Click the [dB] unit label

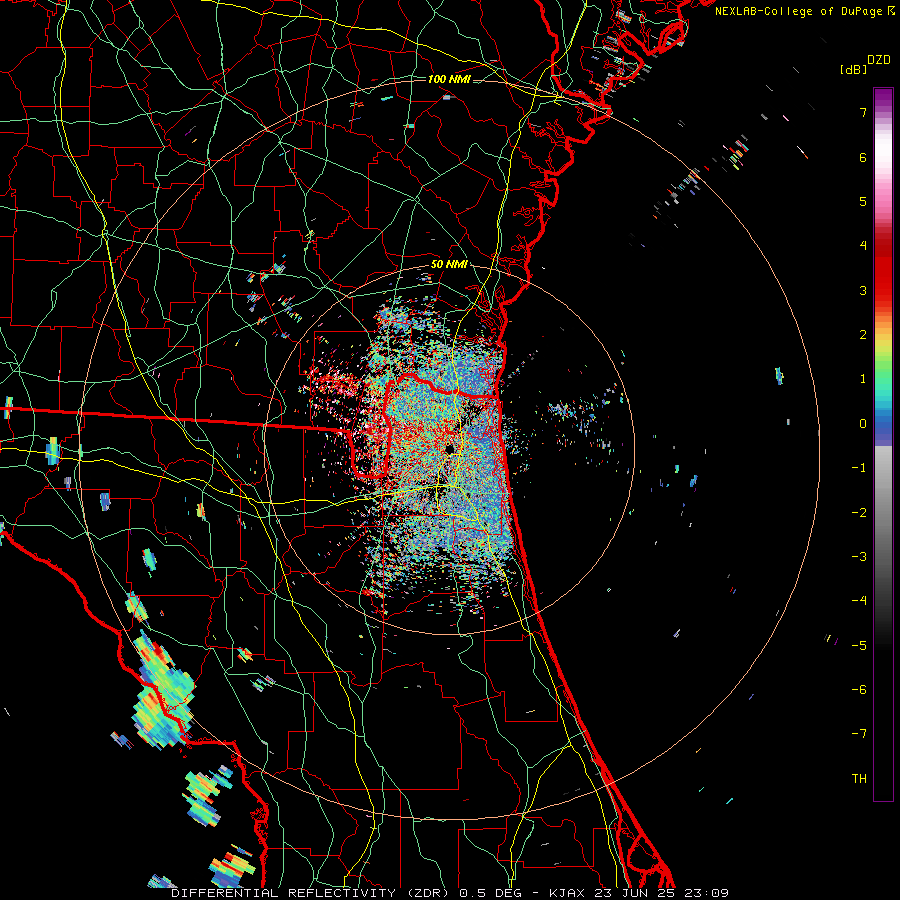(853, 69)
